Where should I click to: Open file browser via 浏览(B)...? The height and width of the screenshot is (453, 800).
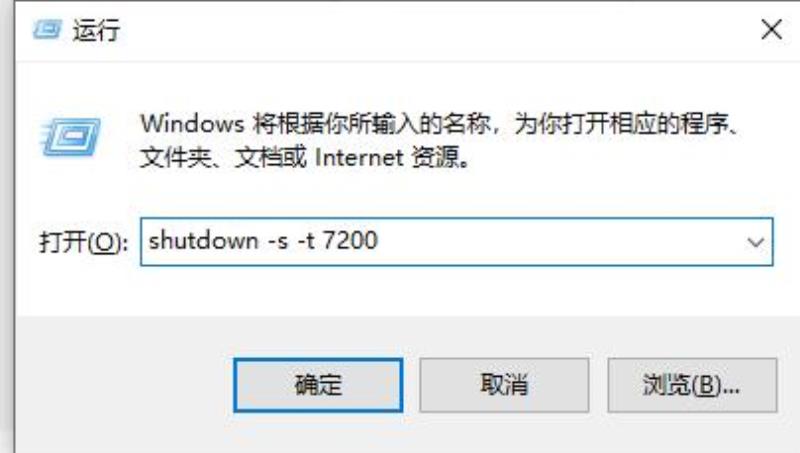pyautogui.click(x=692, y=385)
